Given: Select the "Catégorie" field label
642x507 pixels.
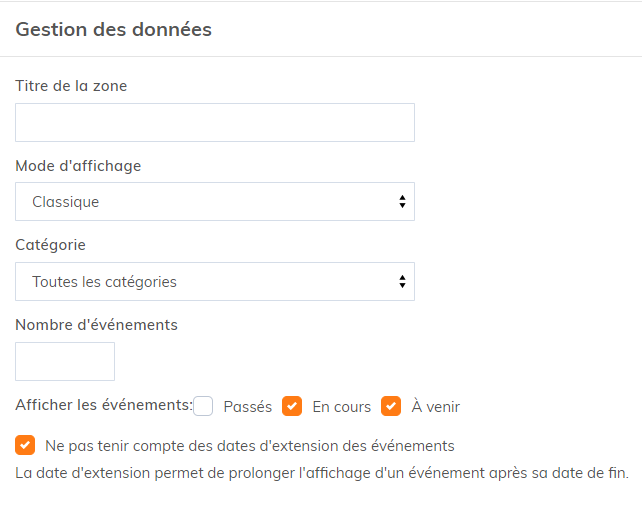Looking at the screenshot, I should pos(50,245).
